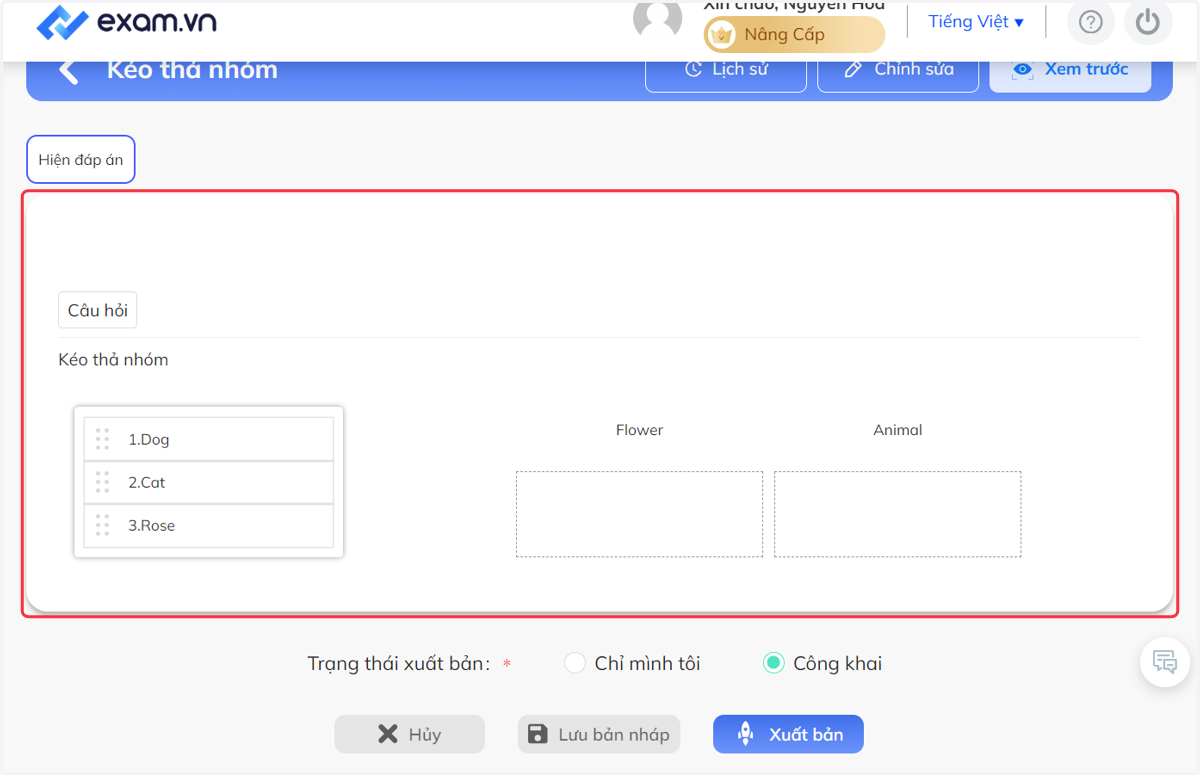Click the Animal group heading

click(898, 430)
